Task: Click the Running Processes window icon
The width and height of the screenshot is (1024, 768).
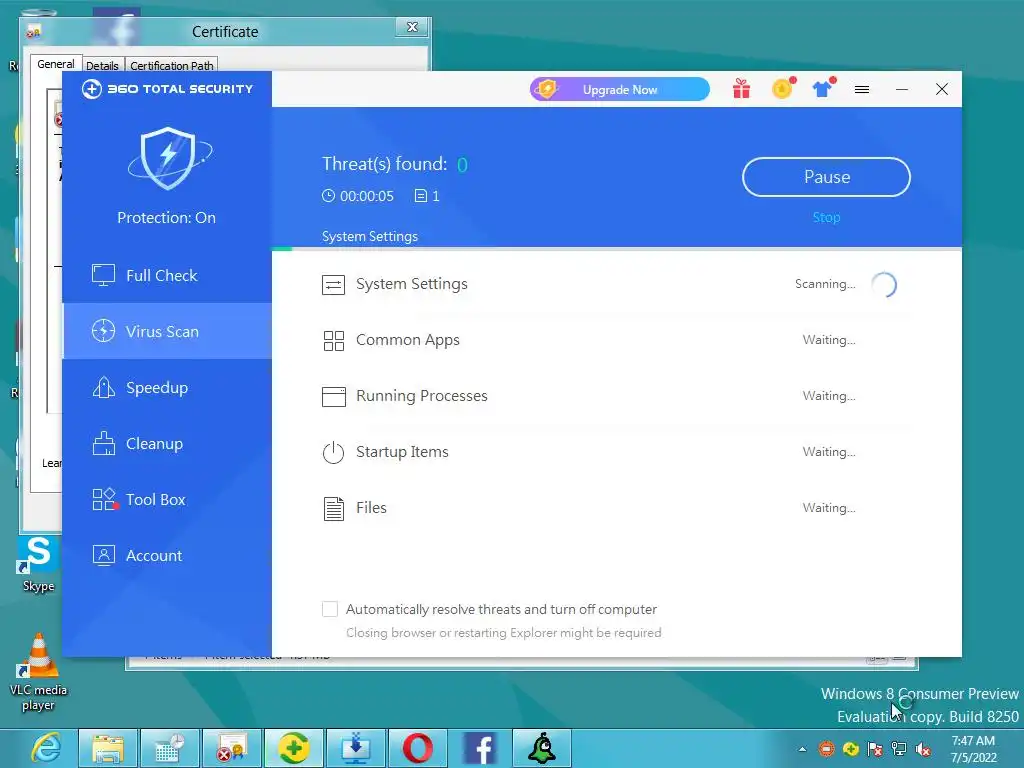Action: 333,396
